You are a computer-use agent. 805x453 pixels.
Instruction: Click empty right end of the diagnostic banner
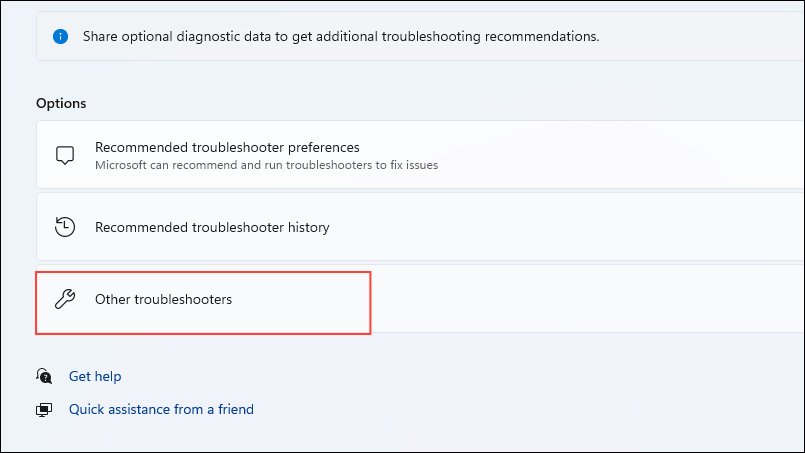(x=720, y=37)
